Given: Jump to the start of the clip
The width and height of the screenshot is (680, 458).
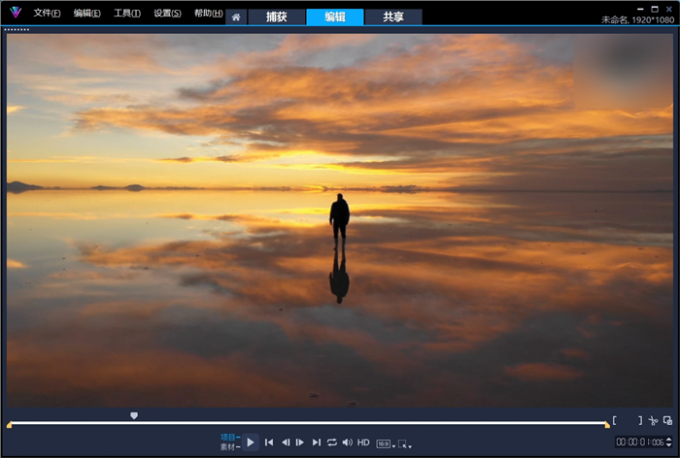Looking at the screenshot, I should click(269, 442).
